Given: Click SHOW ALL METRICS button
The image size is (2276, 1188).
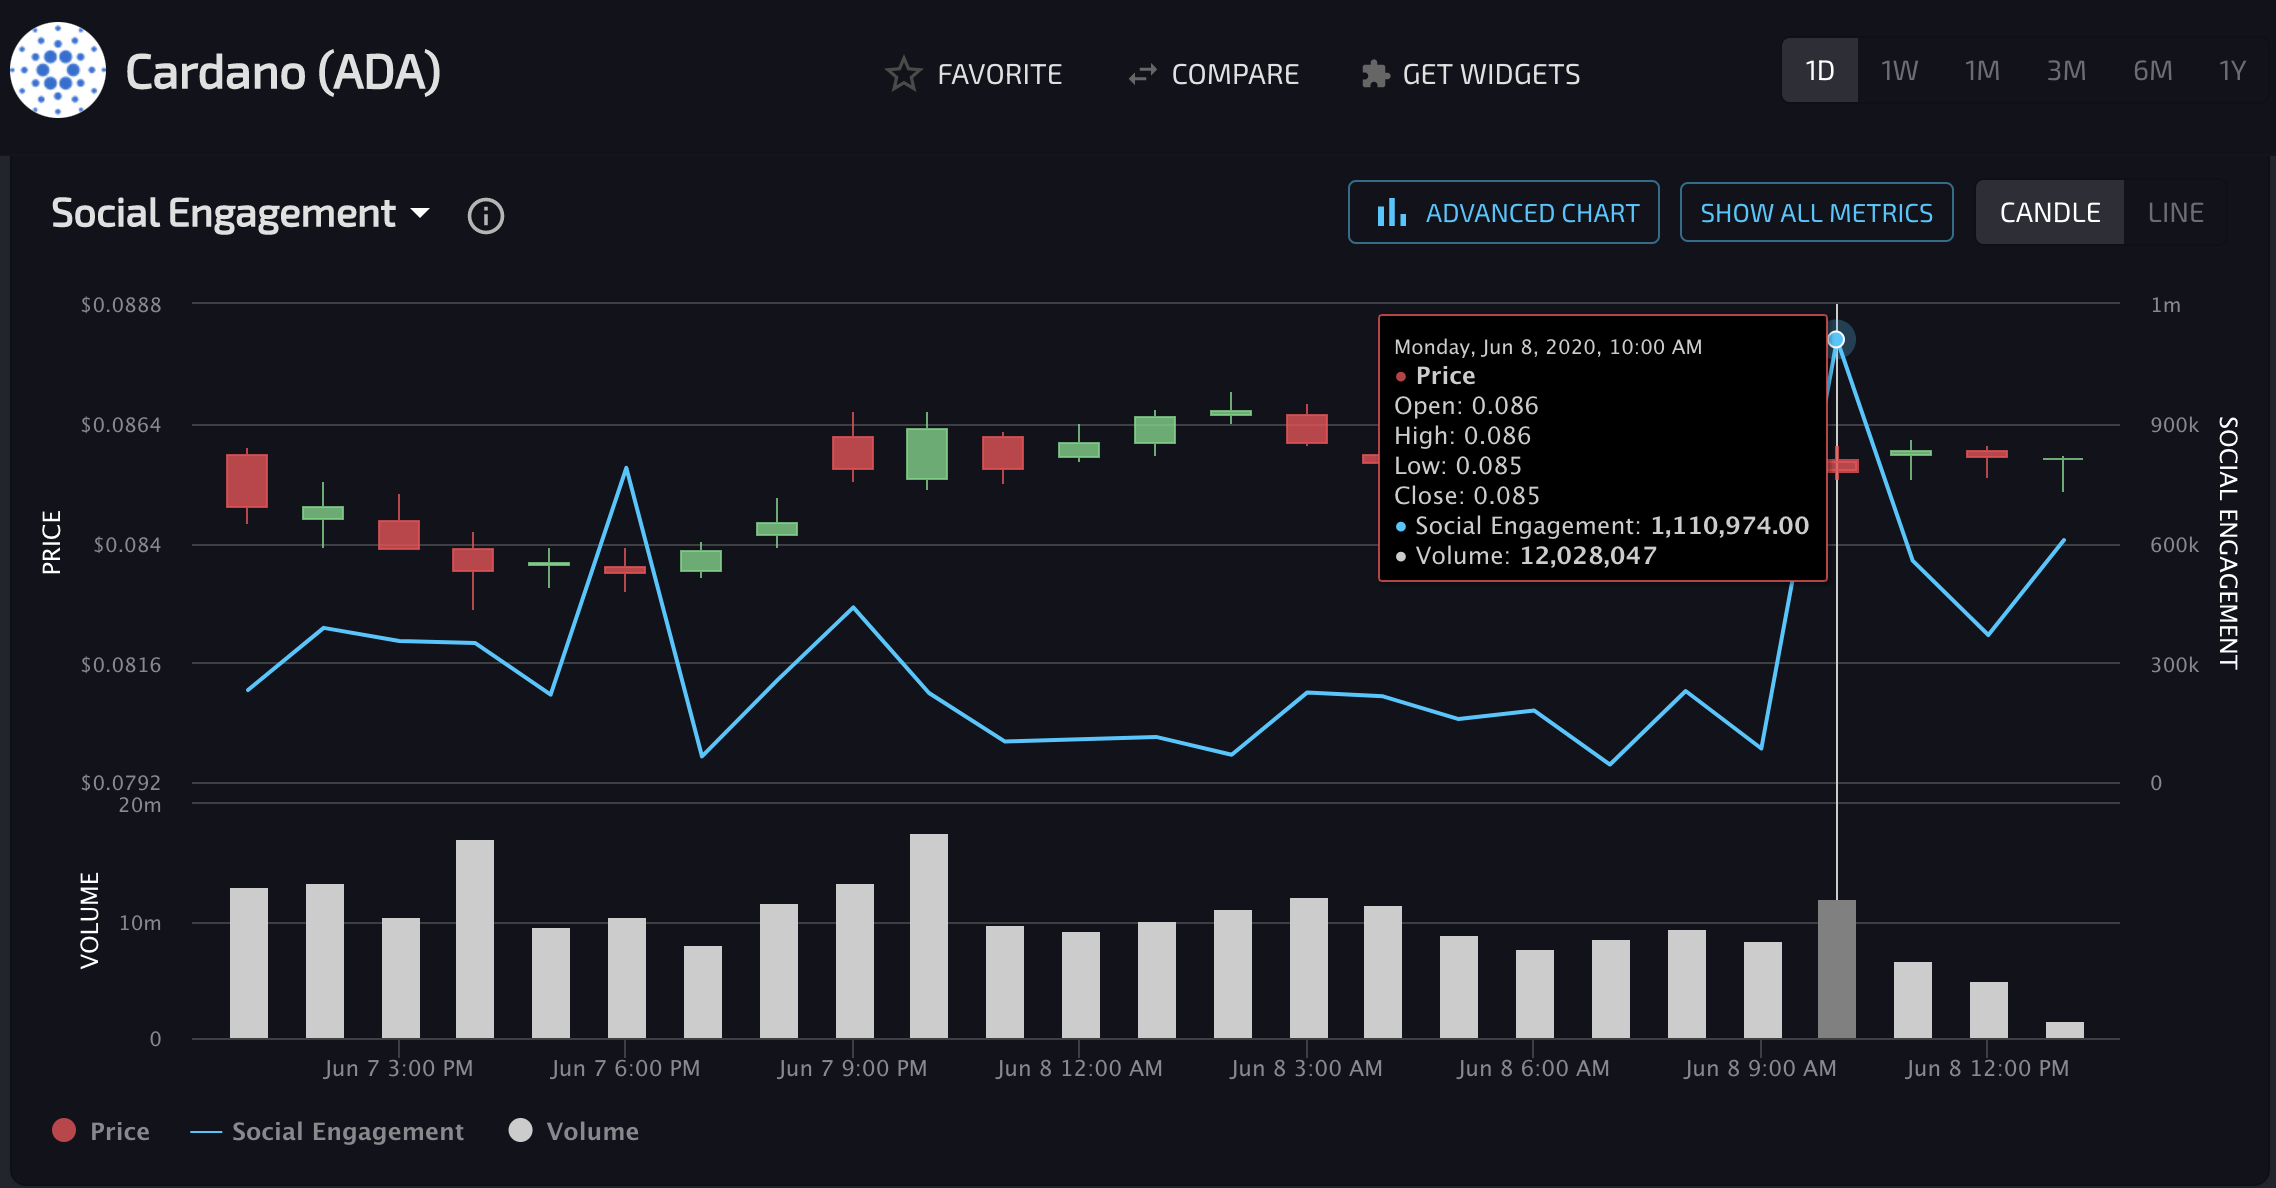Looking at the screenshot, I should point(1817,212).
